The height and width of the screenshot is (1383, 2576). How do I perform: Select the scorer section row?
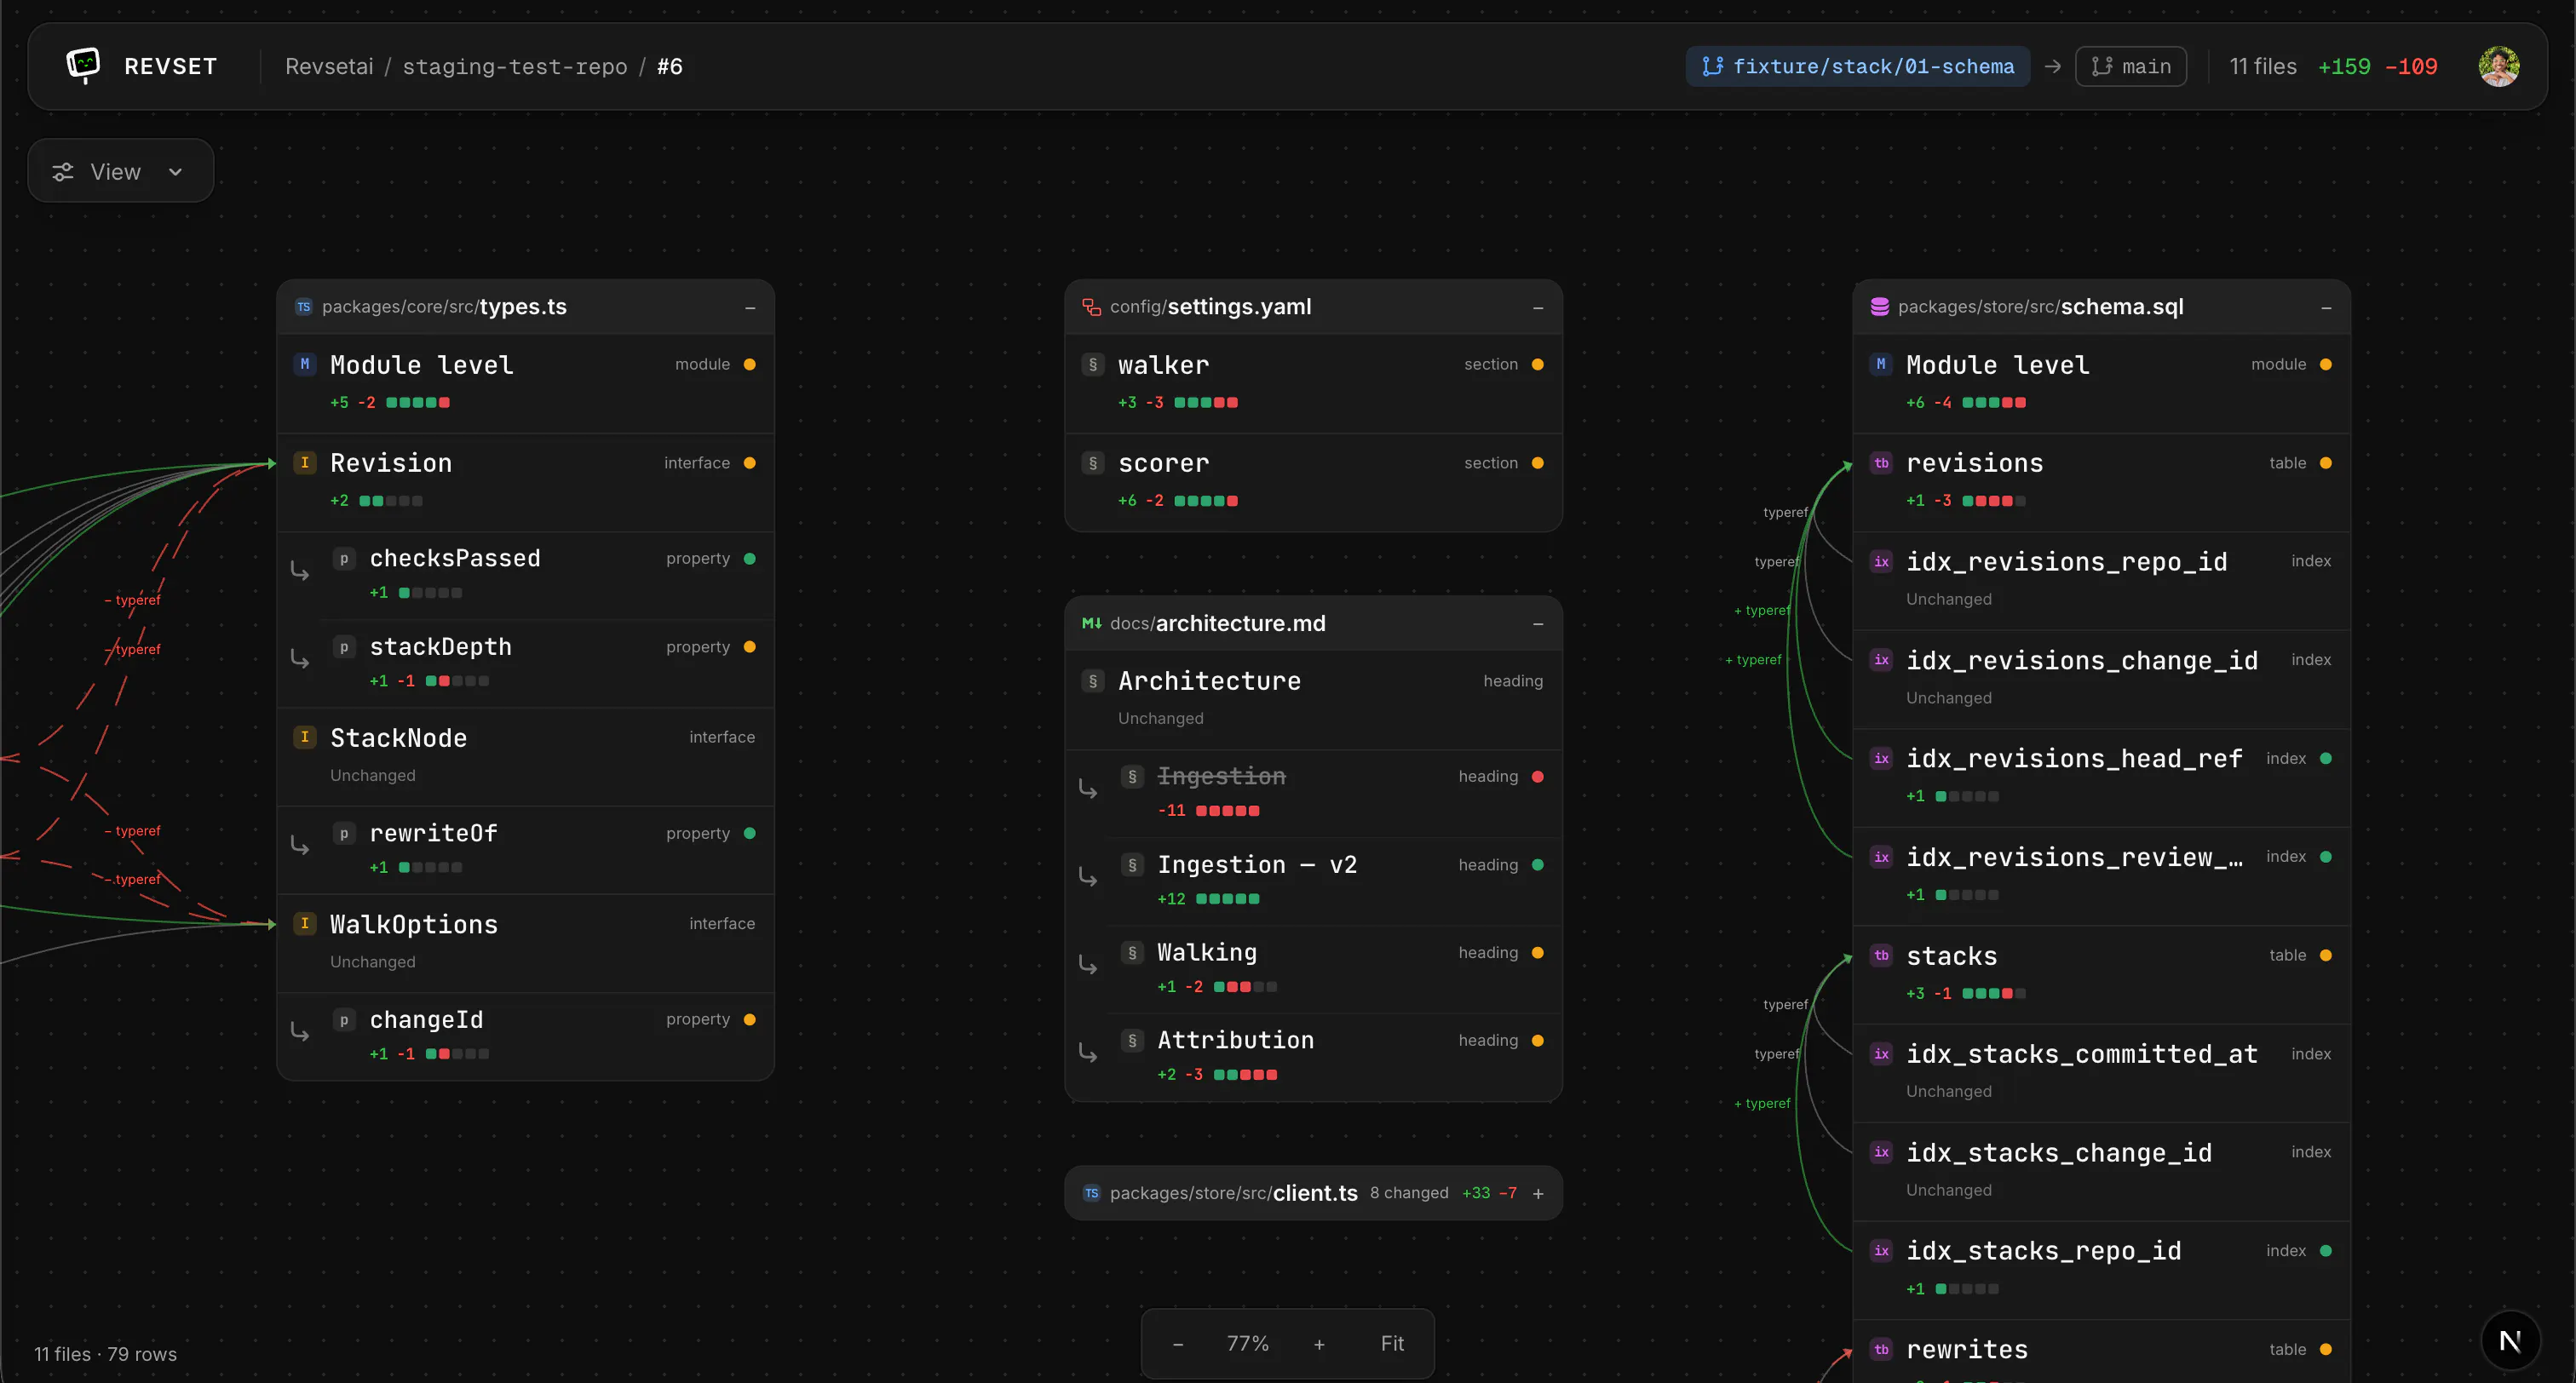click(x=1313, y=481)
